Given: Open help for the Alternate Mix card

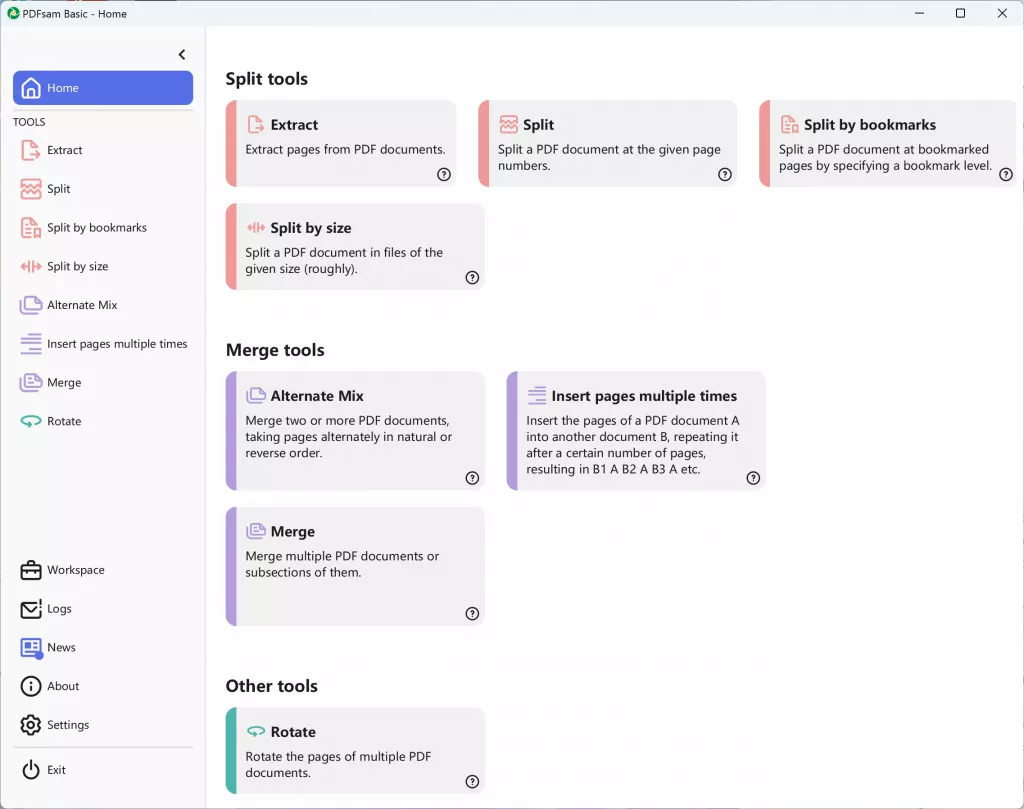Looking at the screenshot, I should pos(472,478).
